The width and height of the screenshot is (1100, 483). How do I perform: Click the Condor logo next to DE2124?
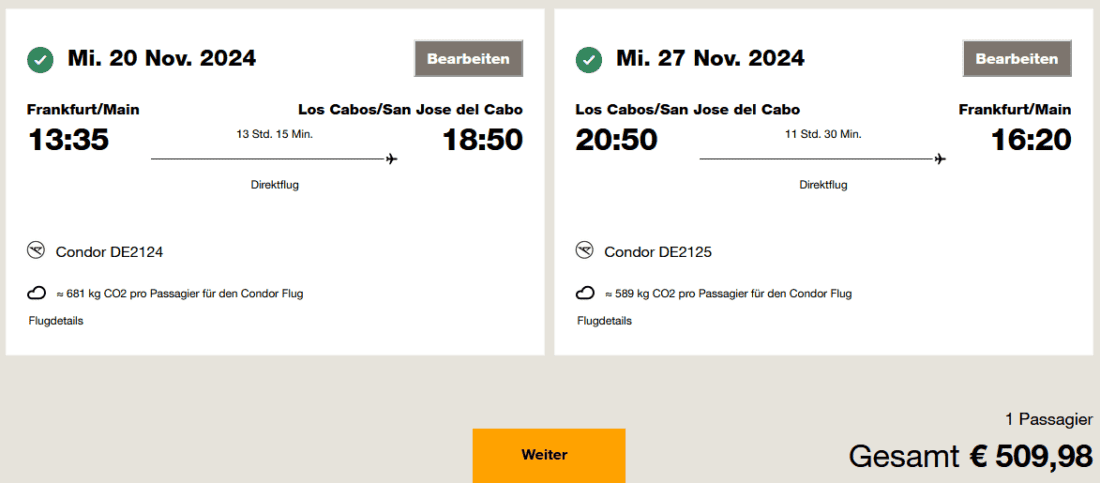(x=37, y=250)
